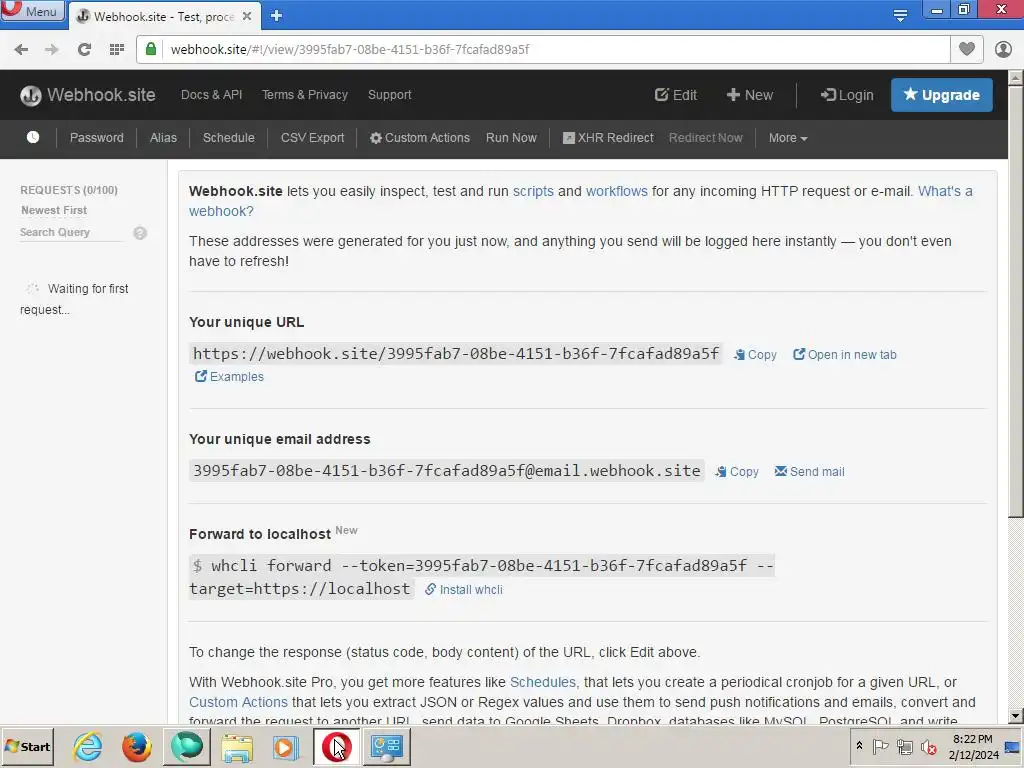Image resolution: width=1024 pixels, height=768 pixels.
Task: Bookmark page with heart icon
Action: point(967,49)
